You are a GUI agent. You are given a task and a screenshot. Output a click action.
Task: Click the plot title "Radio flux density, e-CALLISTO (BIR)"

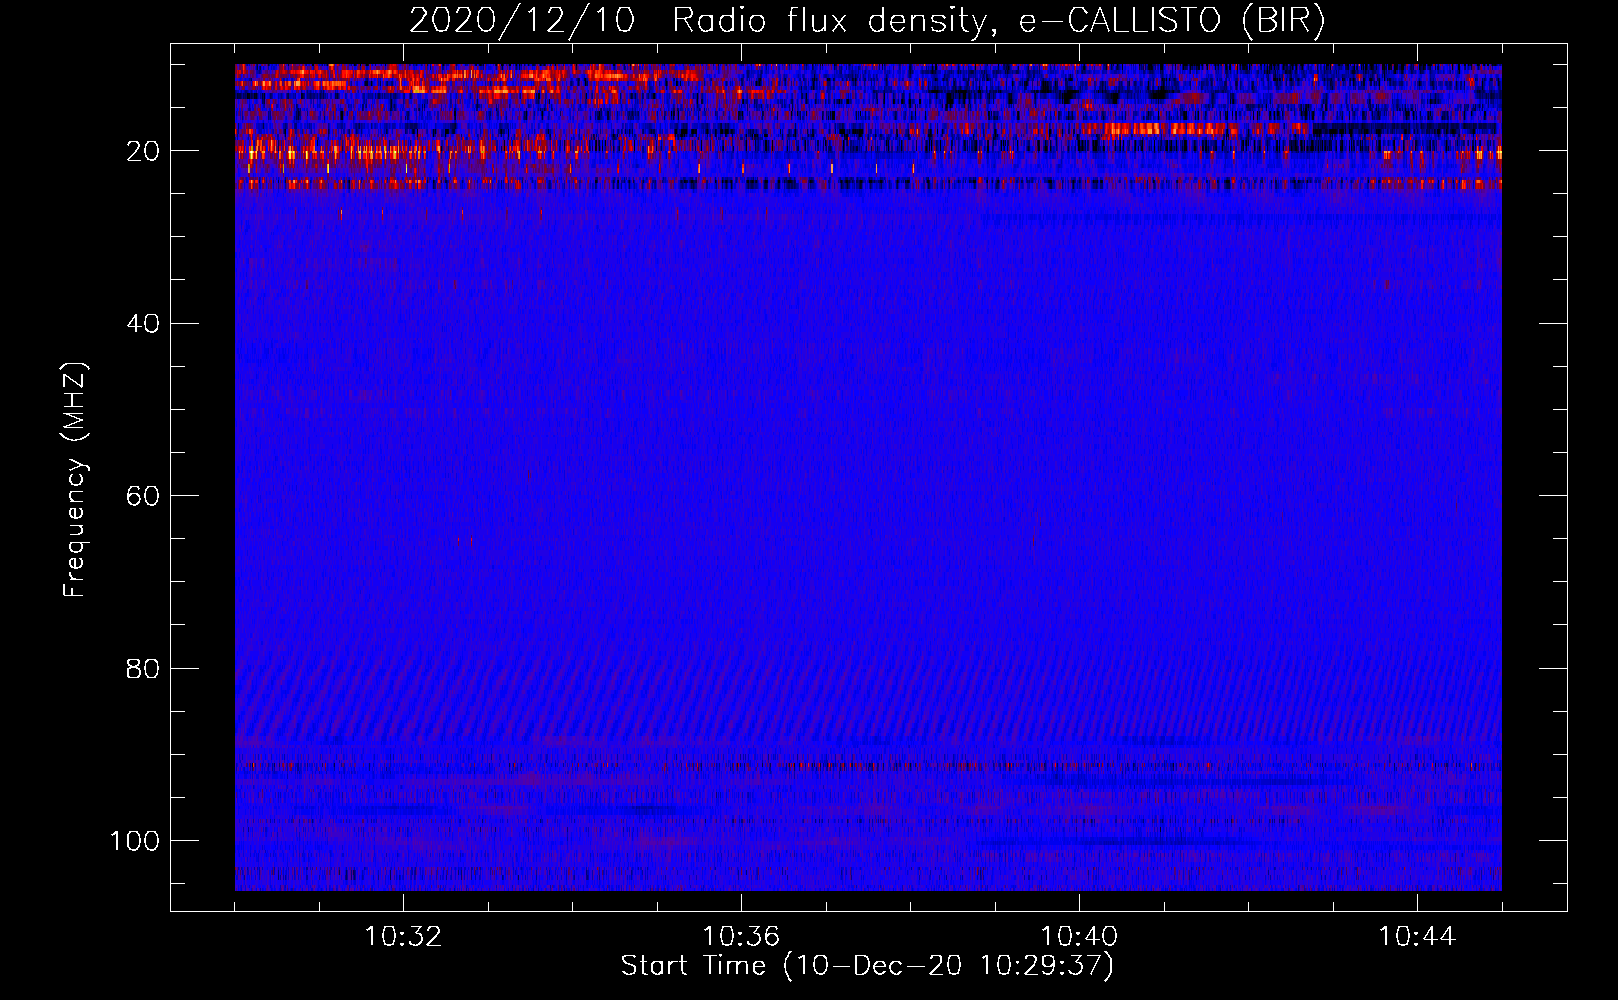999,21
